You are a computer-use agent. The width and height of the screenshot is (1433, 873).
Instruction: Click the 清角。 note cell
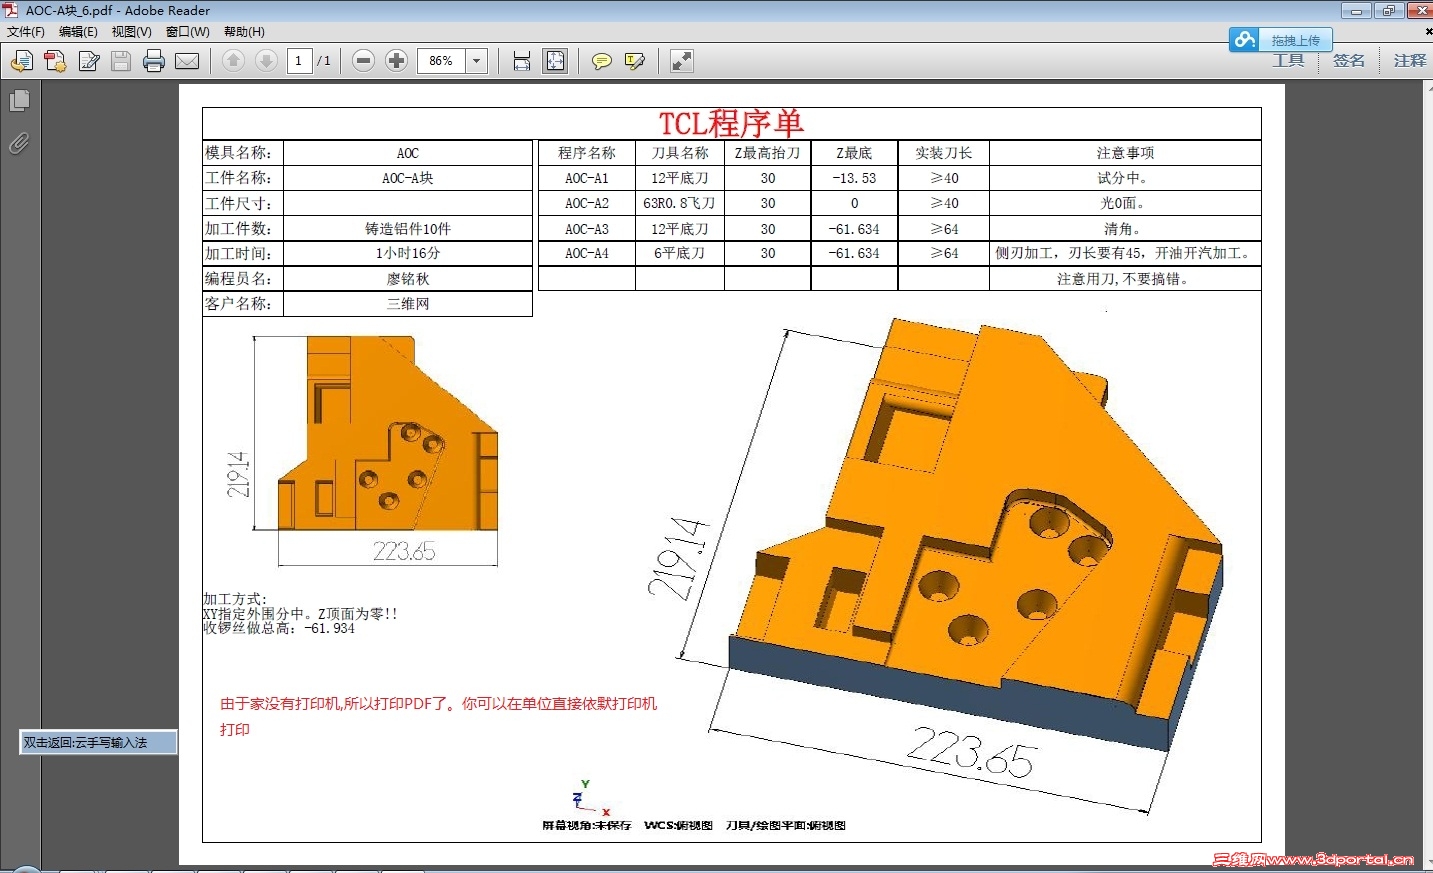1125,229
